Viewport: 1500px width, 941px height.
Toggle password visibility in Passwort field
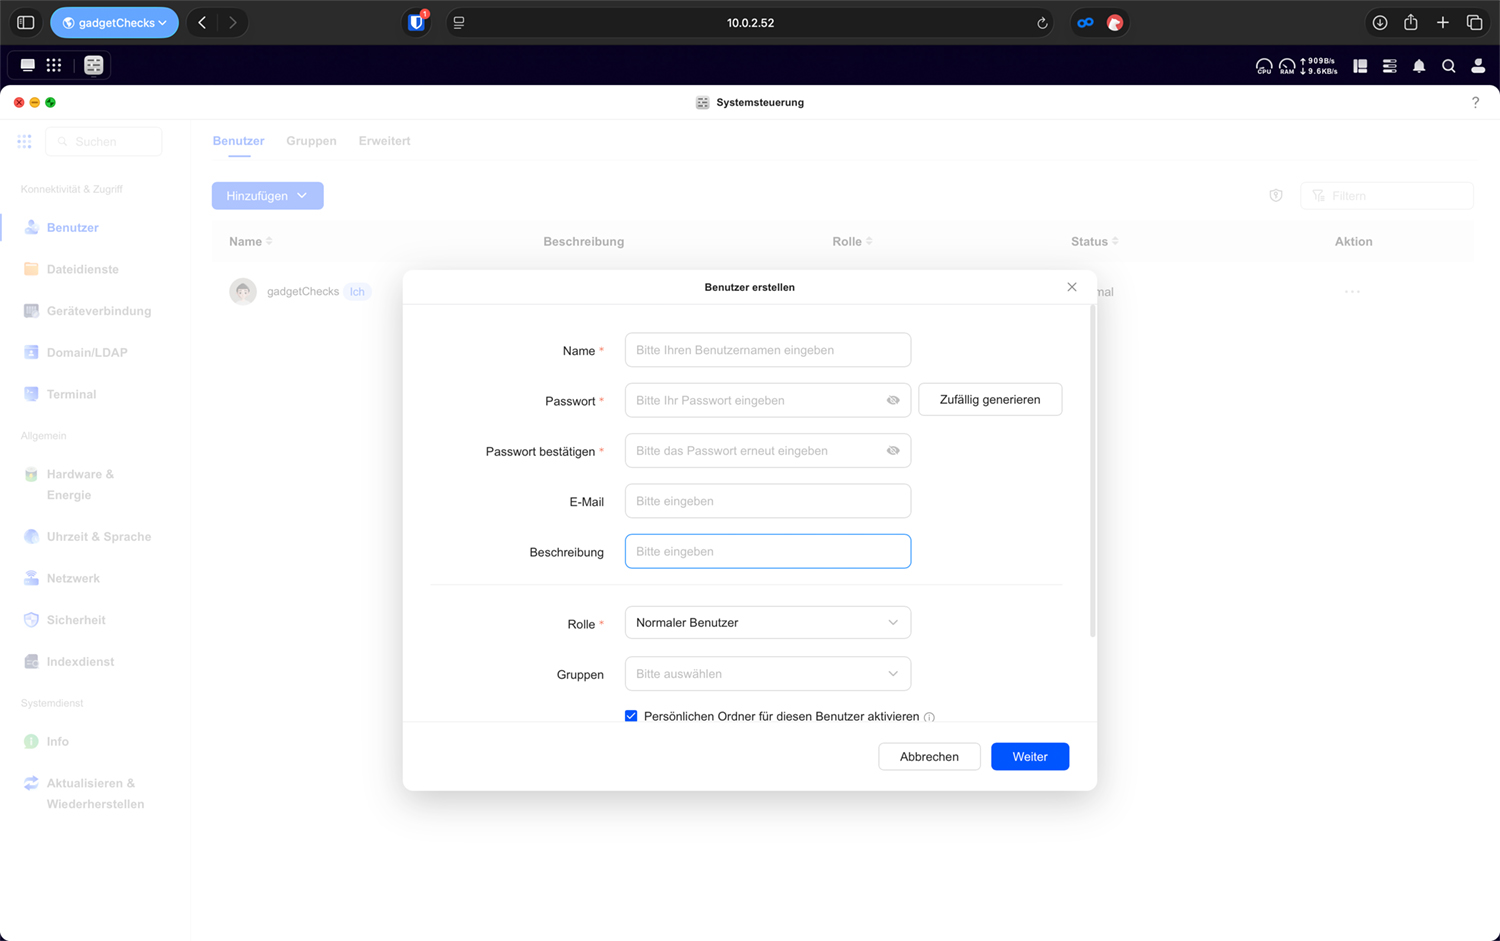893,400
